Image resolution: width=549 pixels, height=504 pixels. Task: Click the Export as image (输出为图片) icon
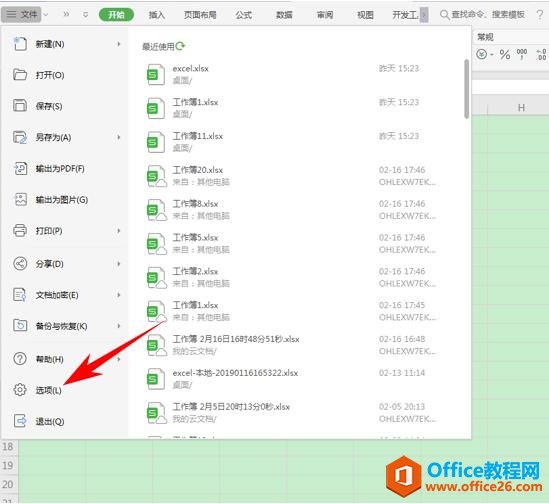[x=20, y=200]
